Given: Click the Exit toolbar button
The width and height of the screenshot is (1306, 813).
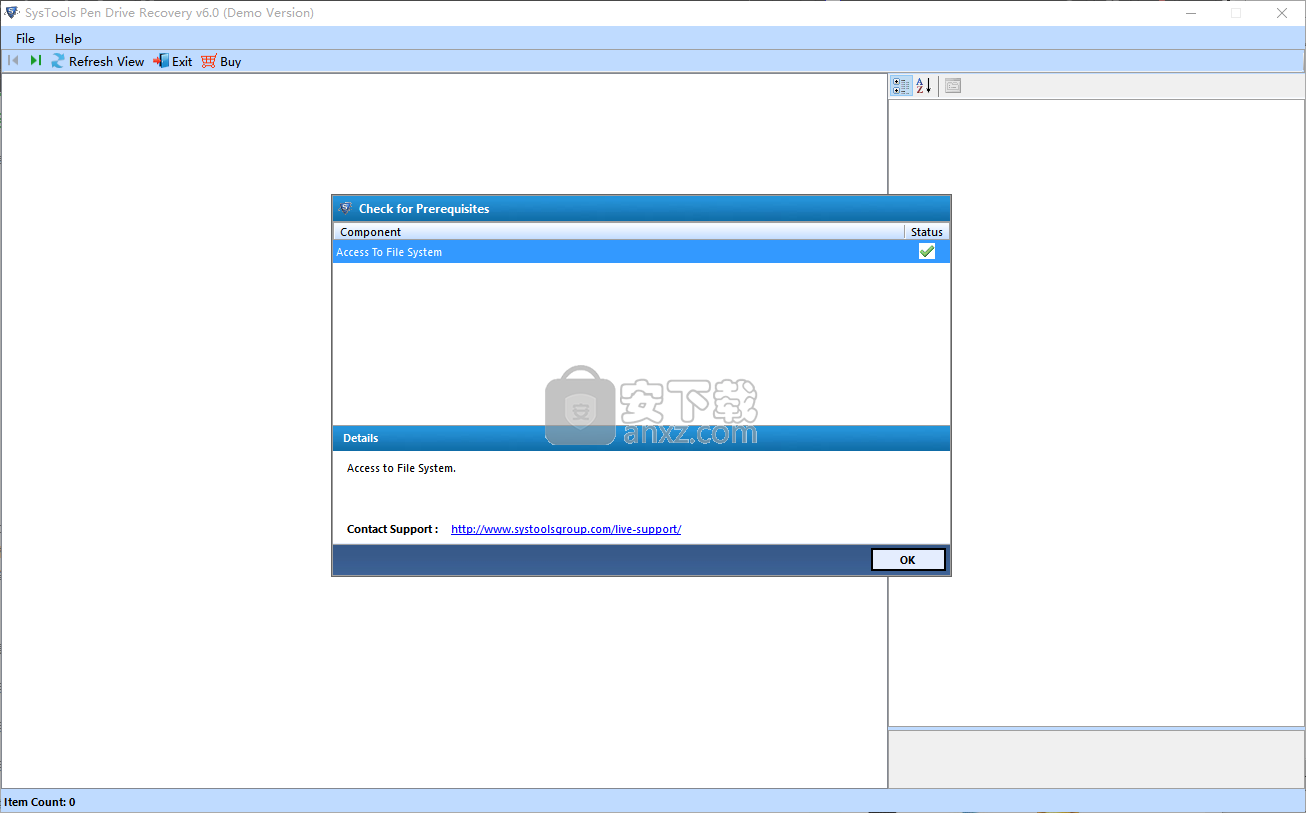Looking at the screenshot, I should [173, 61].
